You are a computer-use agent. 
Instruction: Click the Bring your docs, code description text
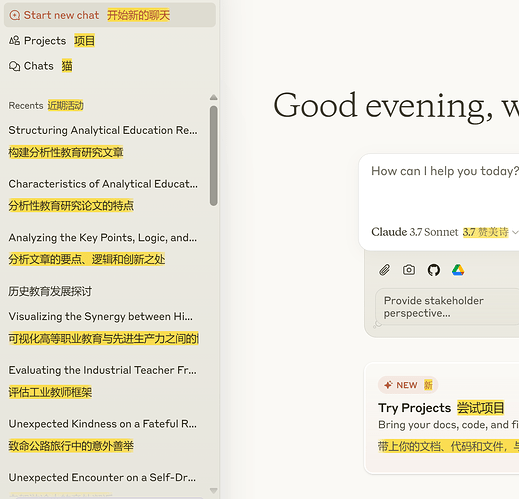coord(448,425)
